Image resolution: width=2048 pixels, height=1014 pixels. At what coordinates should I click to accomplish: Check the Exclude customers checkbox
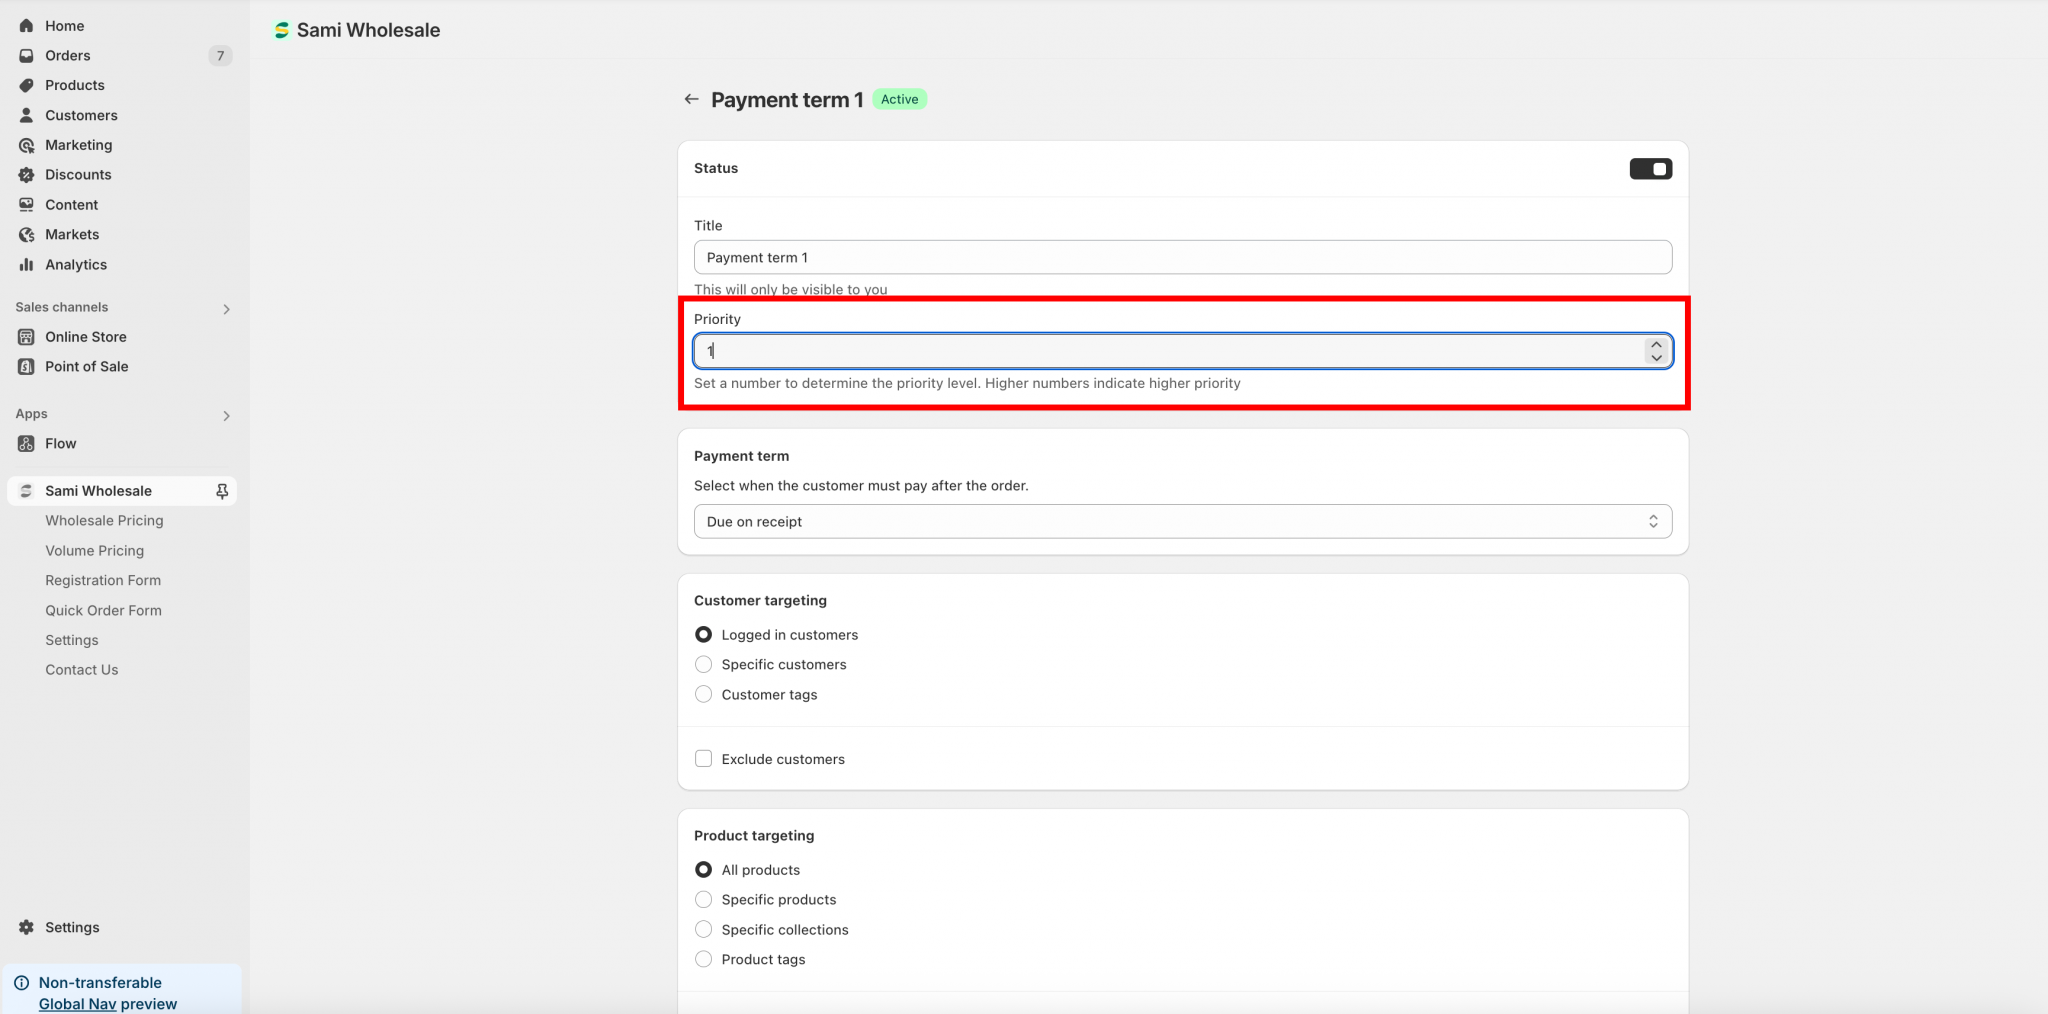tap(704, 759)
